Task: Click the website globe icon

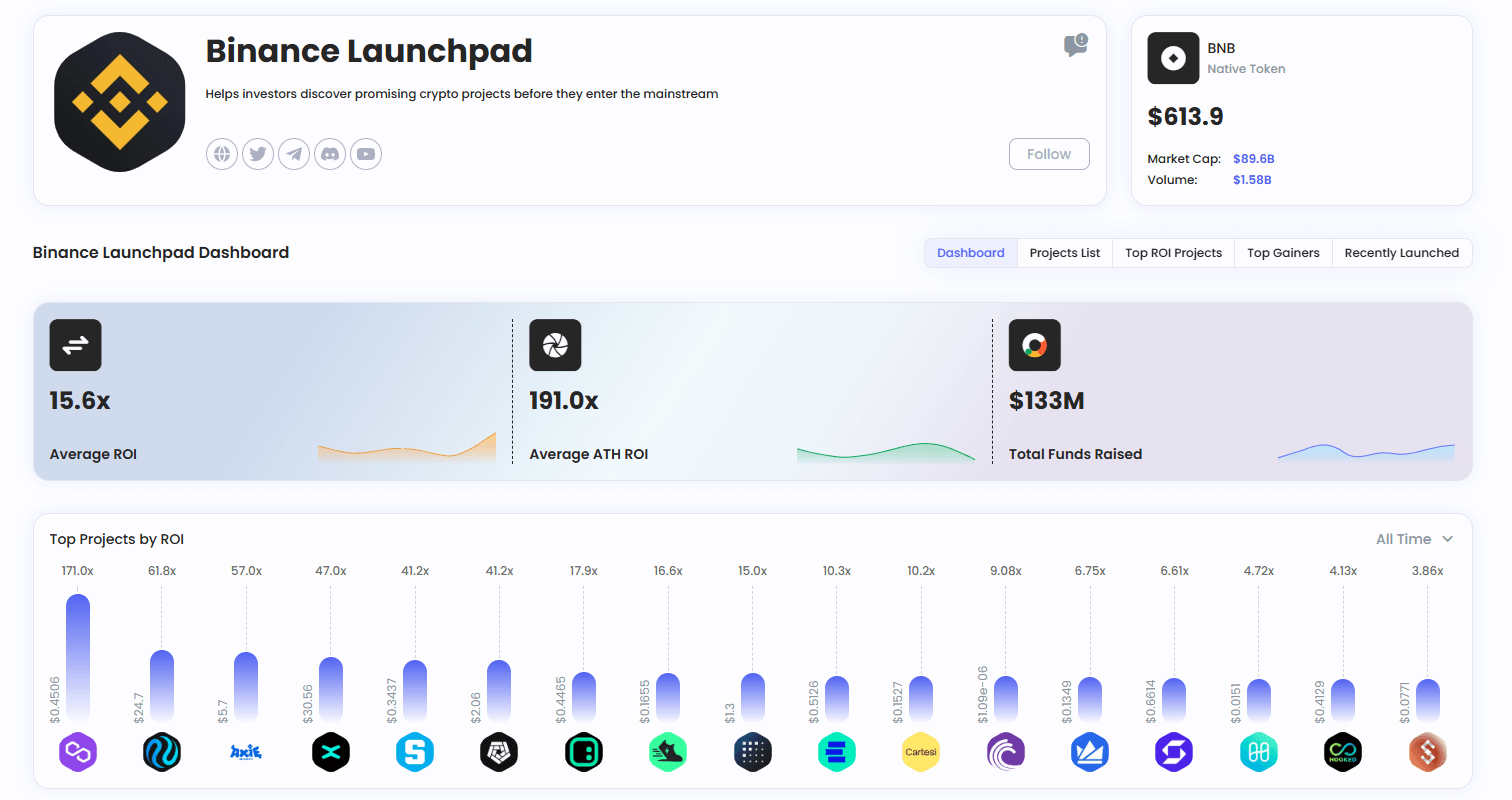Action: [x=221, y=153]
